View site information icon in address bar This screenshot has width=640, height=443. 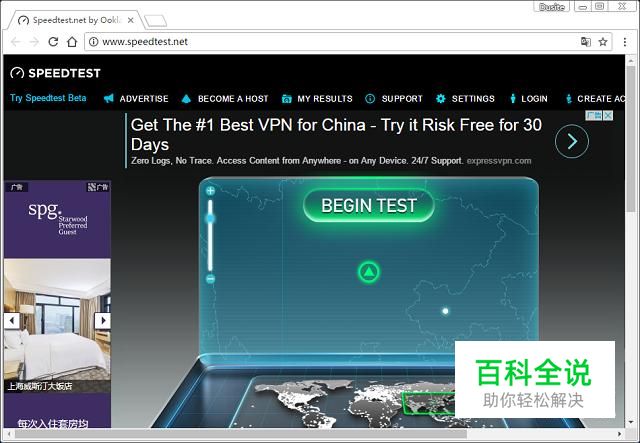coord(93,42)
